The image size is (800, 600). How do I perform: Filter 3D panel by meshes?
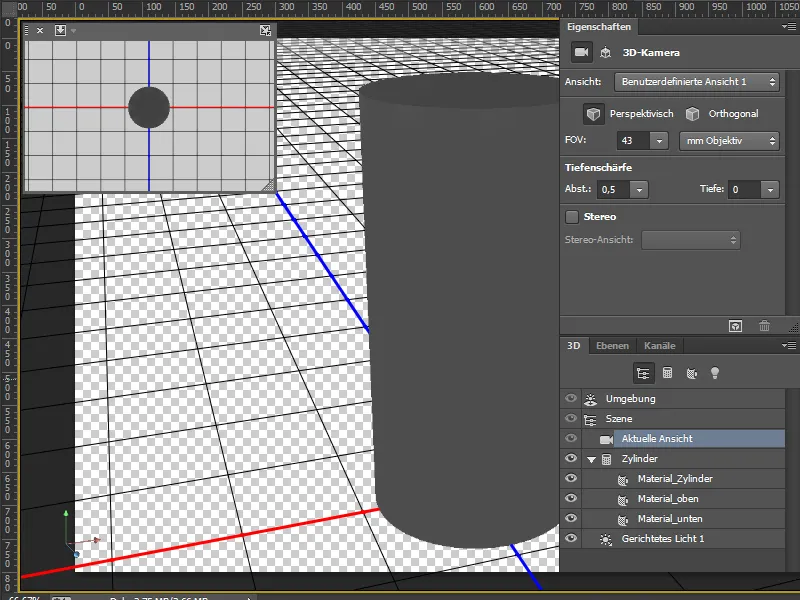[x=667, y=373]
